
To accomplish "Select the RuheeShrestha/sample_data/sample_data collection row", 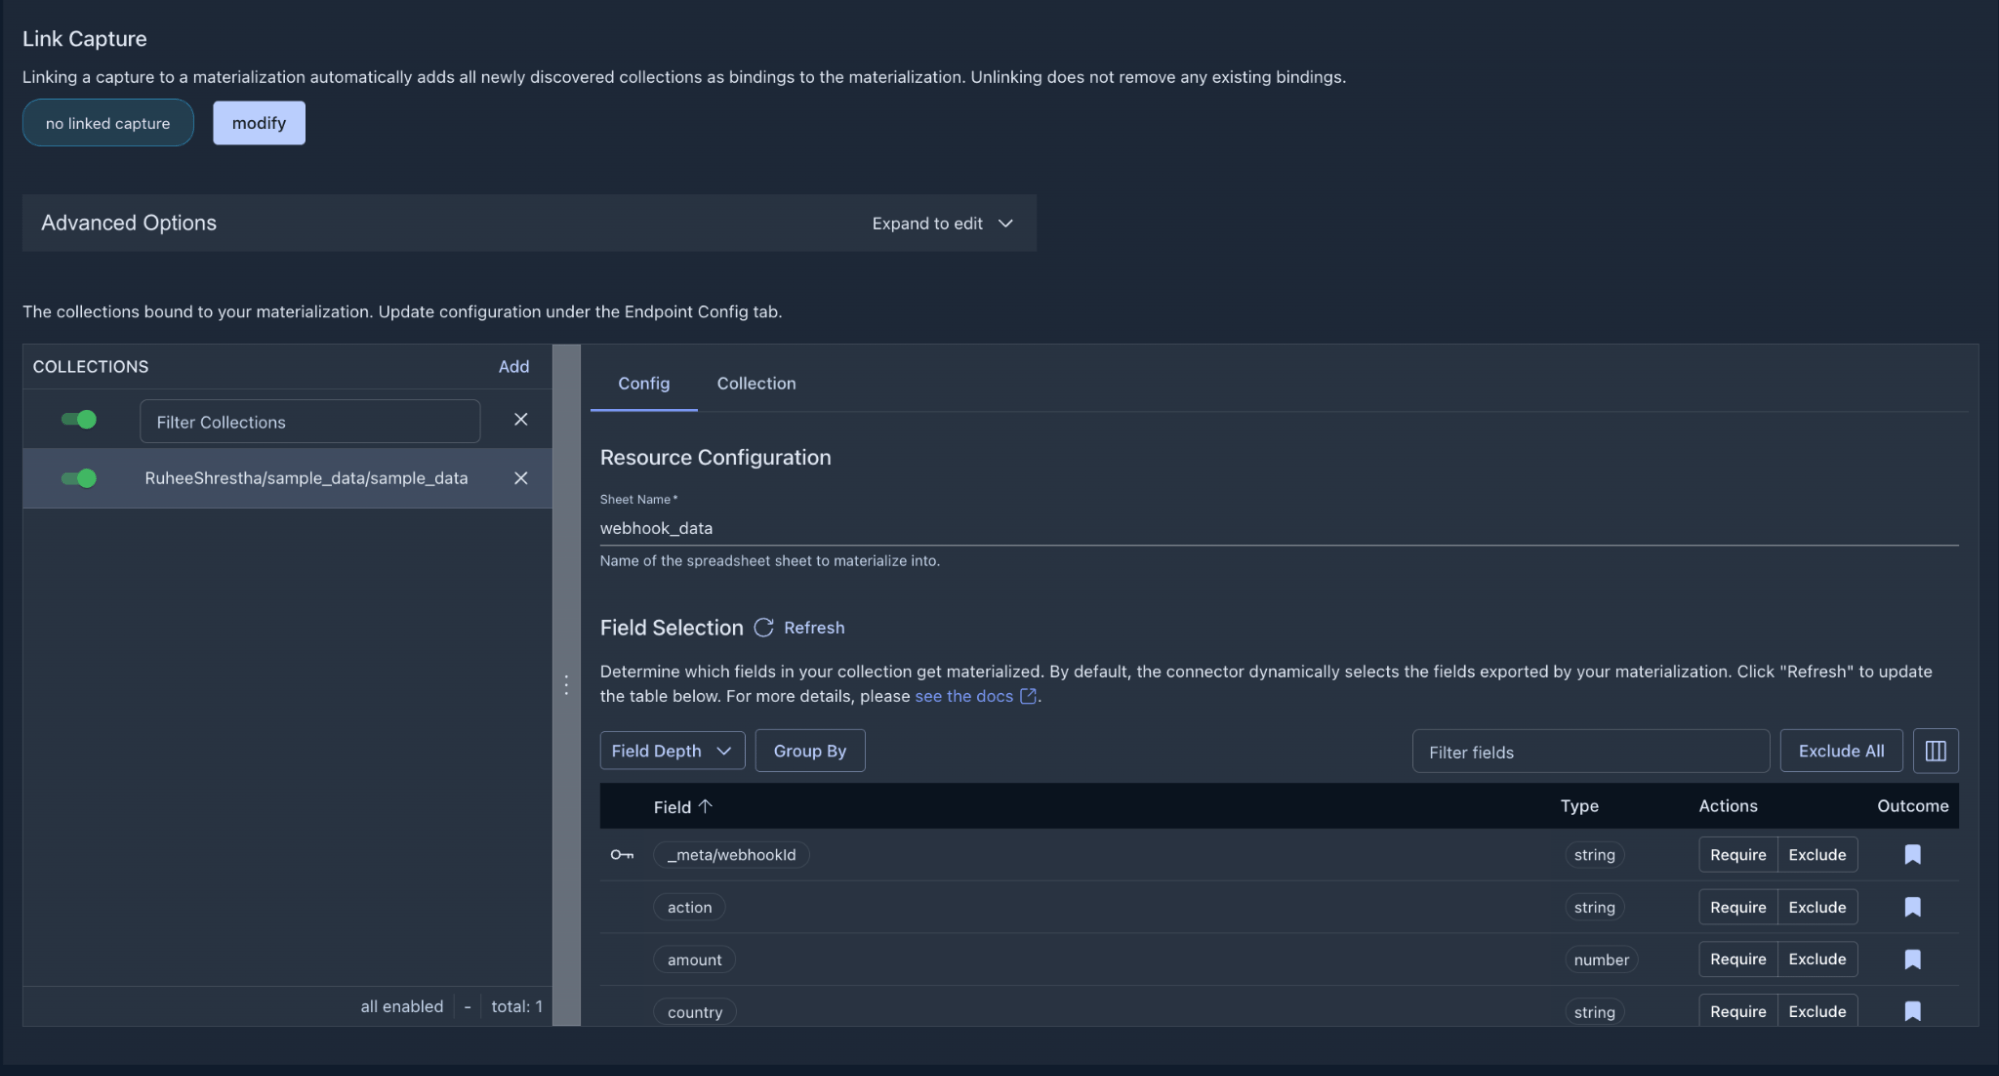I will [287, 478].
